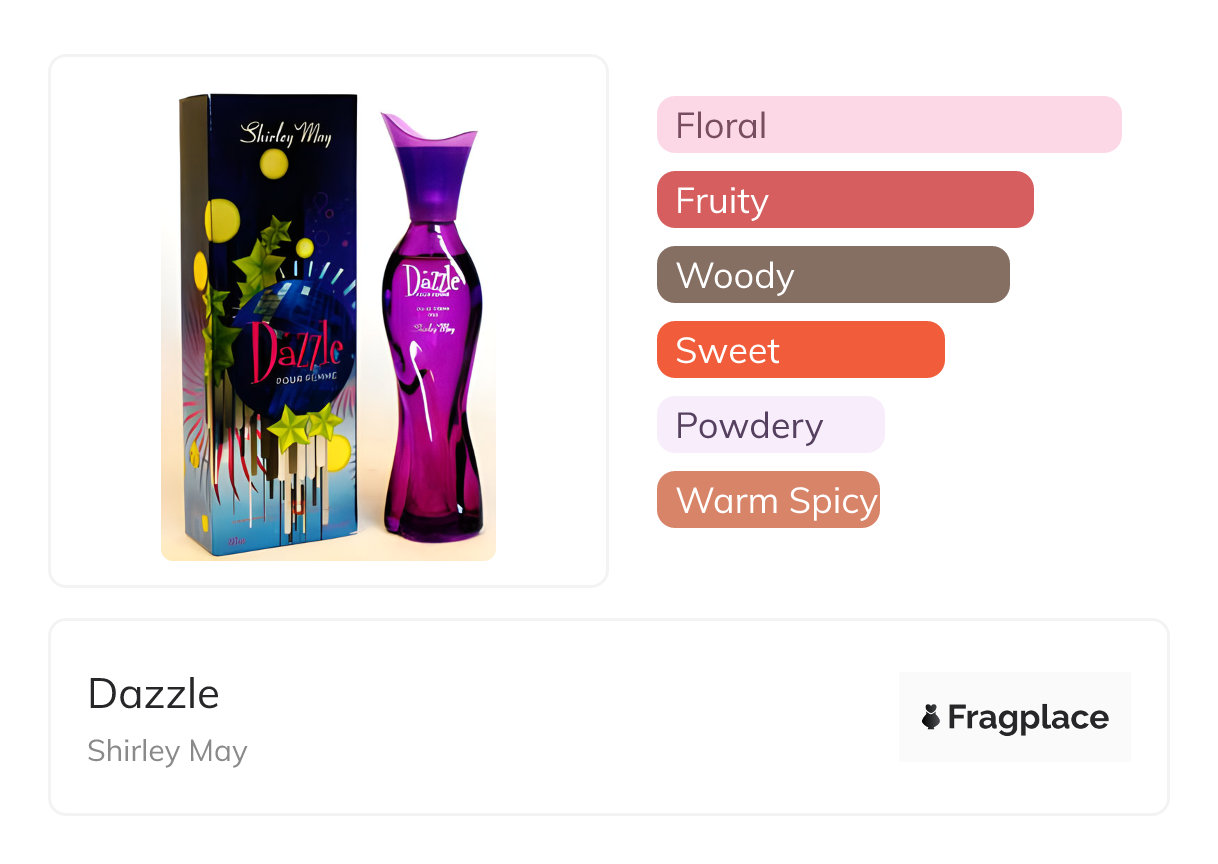
Task: Click the Fragplace wordmark text
Action: pos(1028,717)
